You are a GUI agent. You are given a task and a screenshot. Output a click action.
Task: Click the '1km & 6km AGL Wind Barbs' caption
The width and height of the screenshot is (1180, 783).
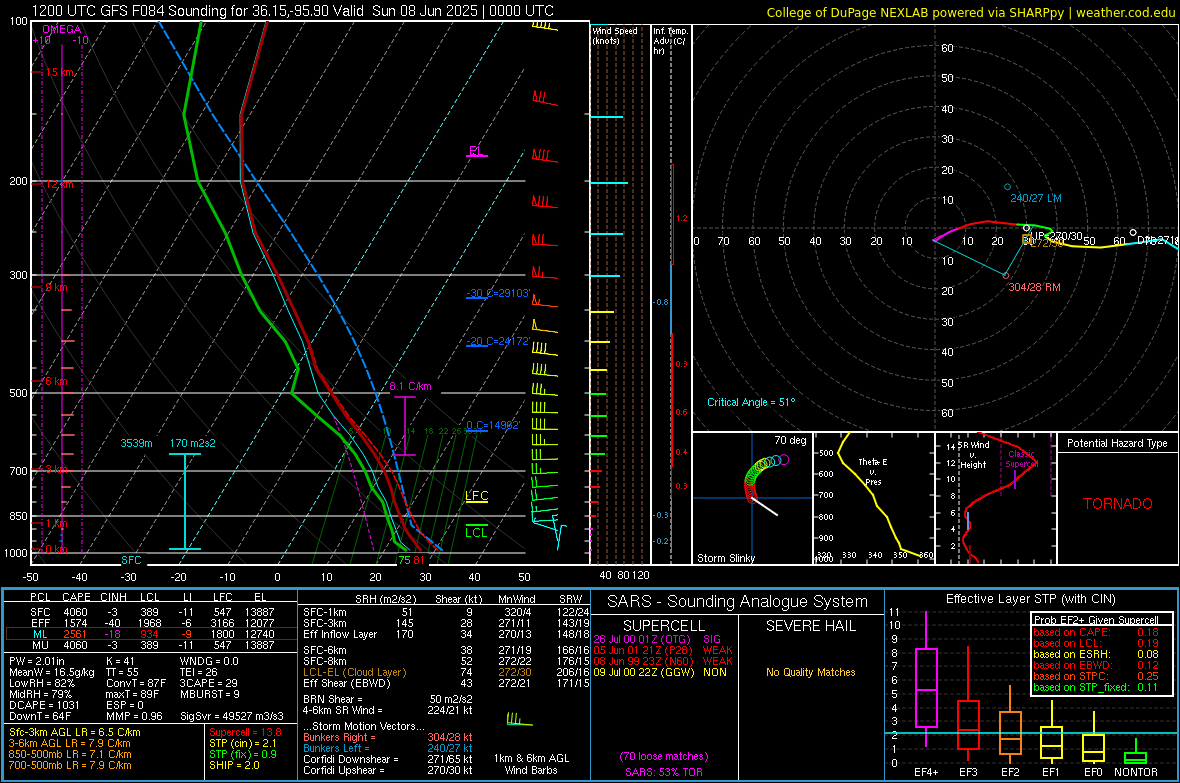[x=531, y=764]
